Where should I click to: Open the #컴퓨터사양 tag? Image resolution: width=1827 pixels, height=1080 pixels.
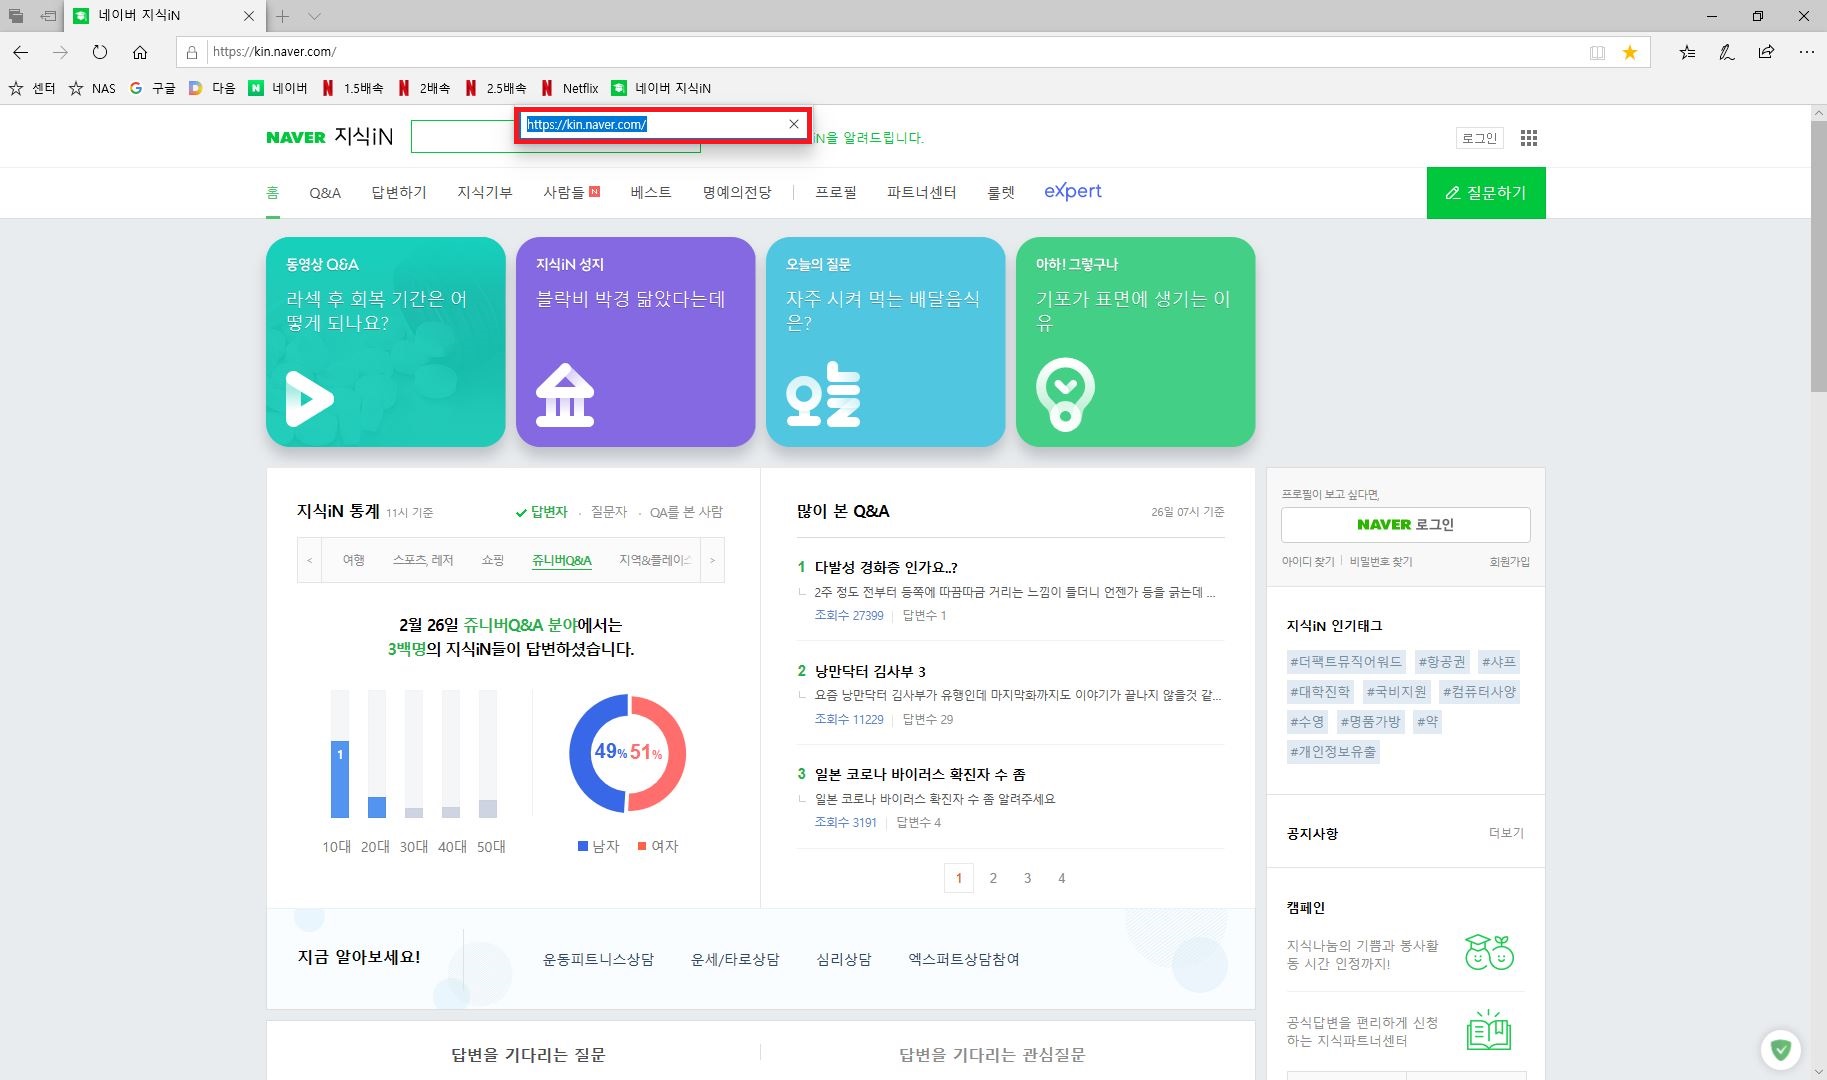click(x=1479, y=692)
